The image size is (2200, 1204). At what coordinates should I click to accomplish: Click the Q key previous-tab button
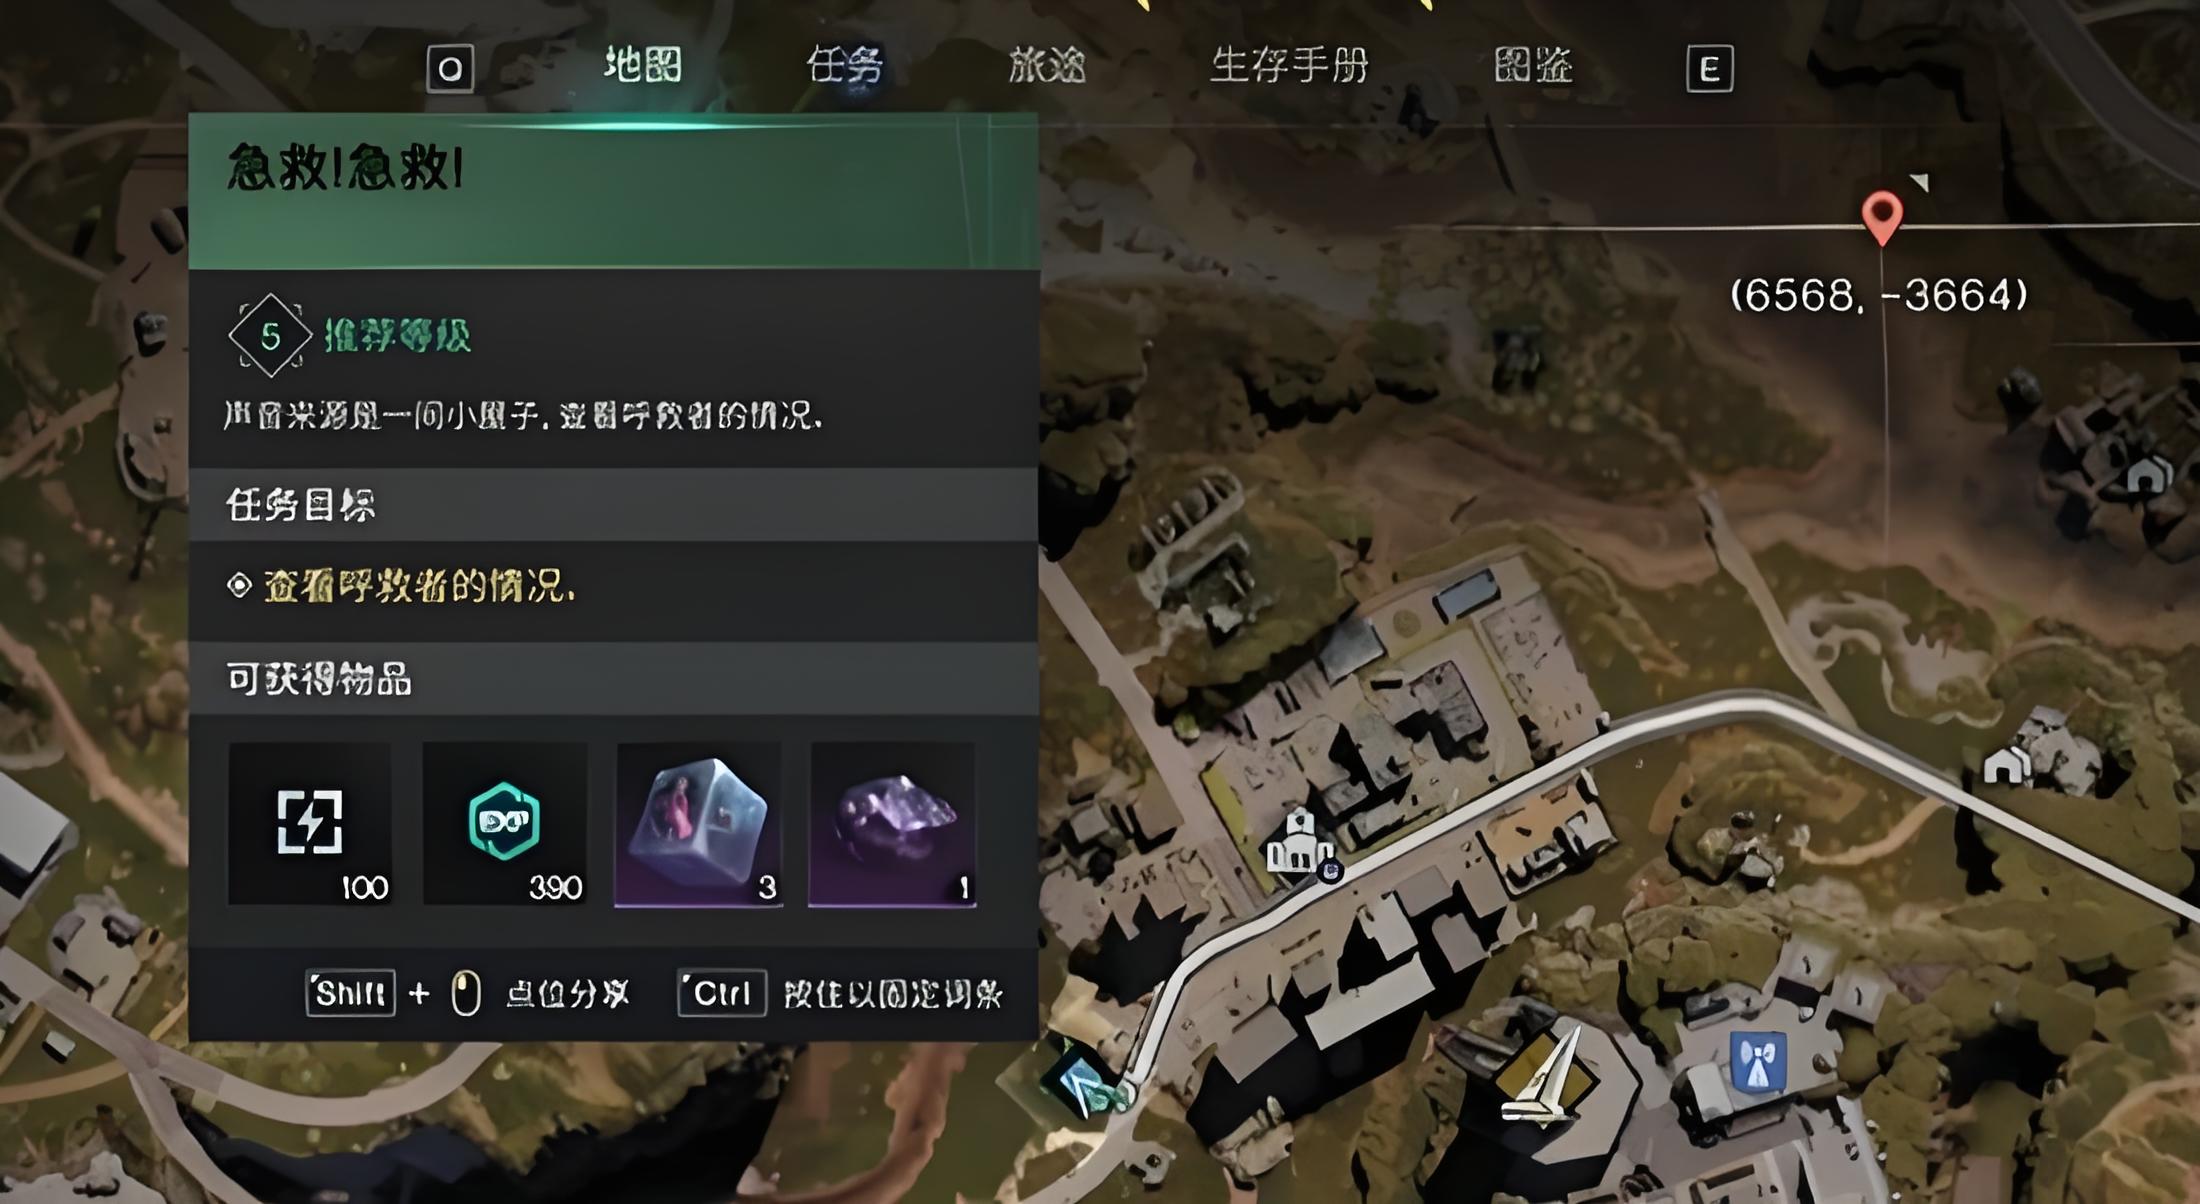point(450,69)
